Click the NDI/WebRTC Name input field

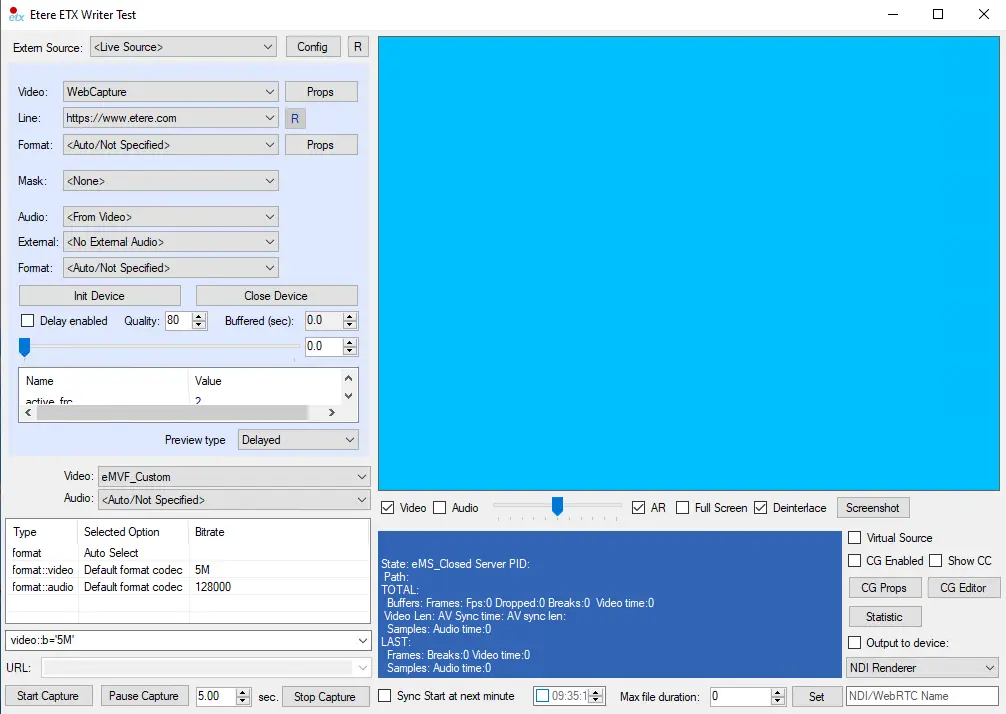[921, 696]
